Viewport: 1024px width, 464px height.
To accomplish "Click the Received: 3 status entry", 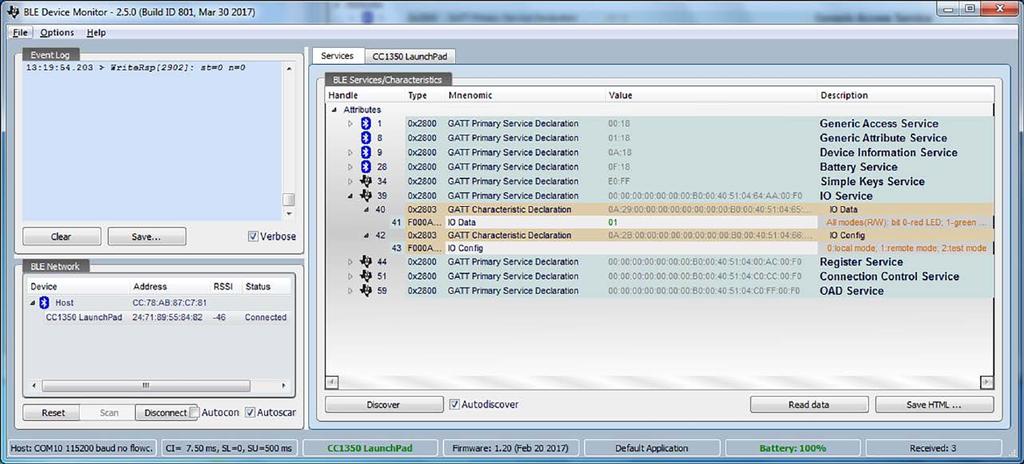I will pos(933,448).
